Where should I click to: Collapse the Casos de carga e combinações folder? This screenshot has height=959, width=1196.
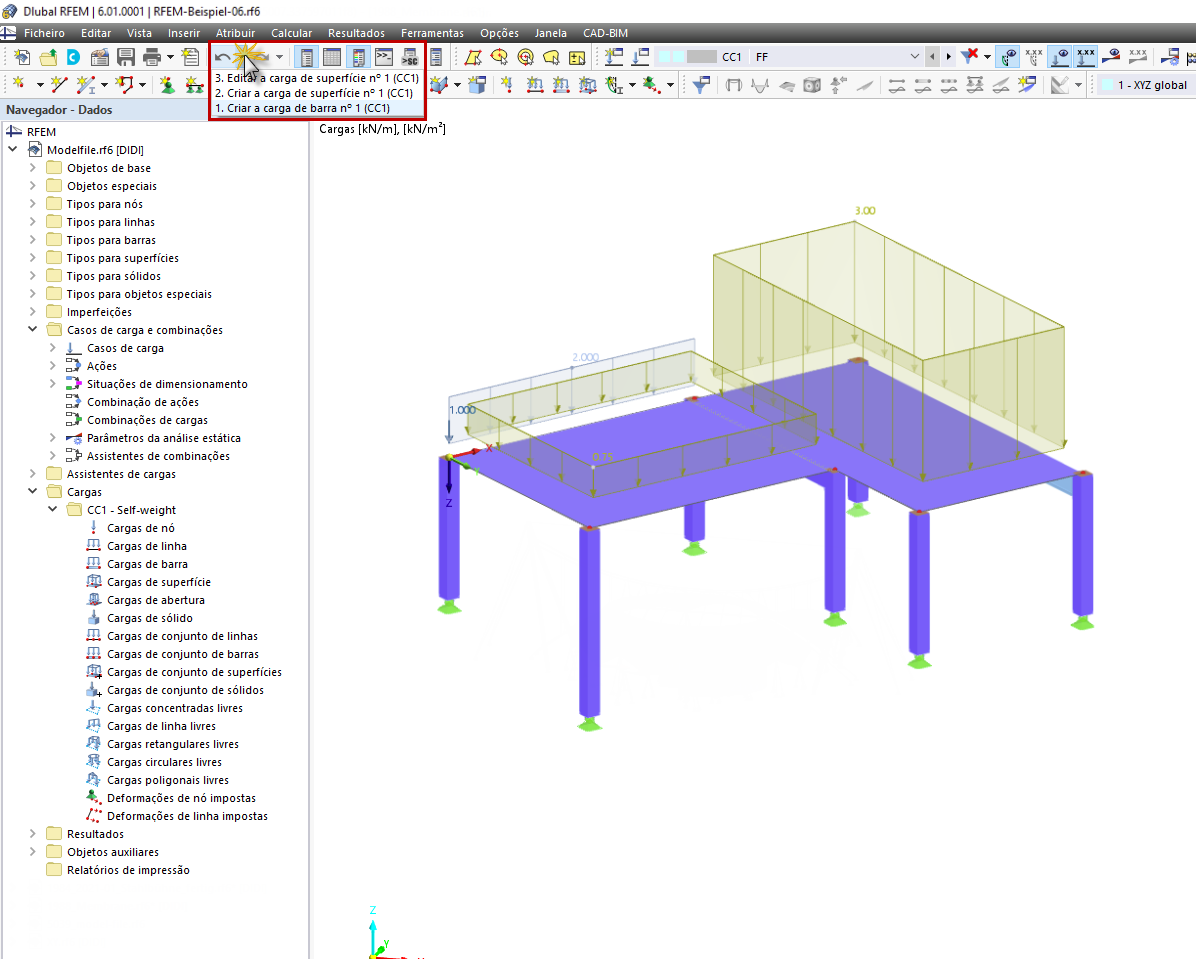[33, 329]
